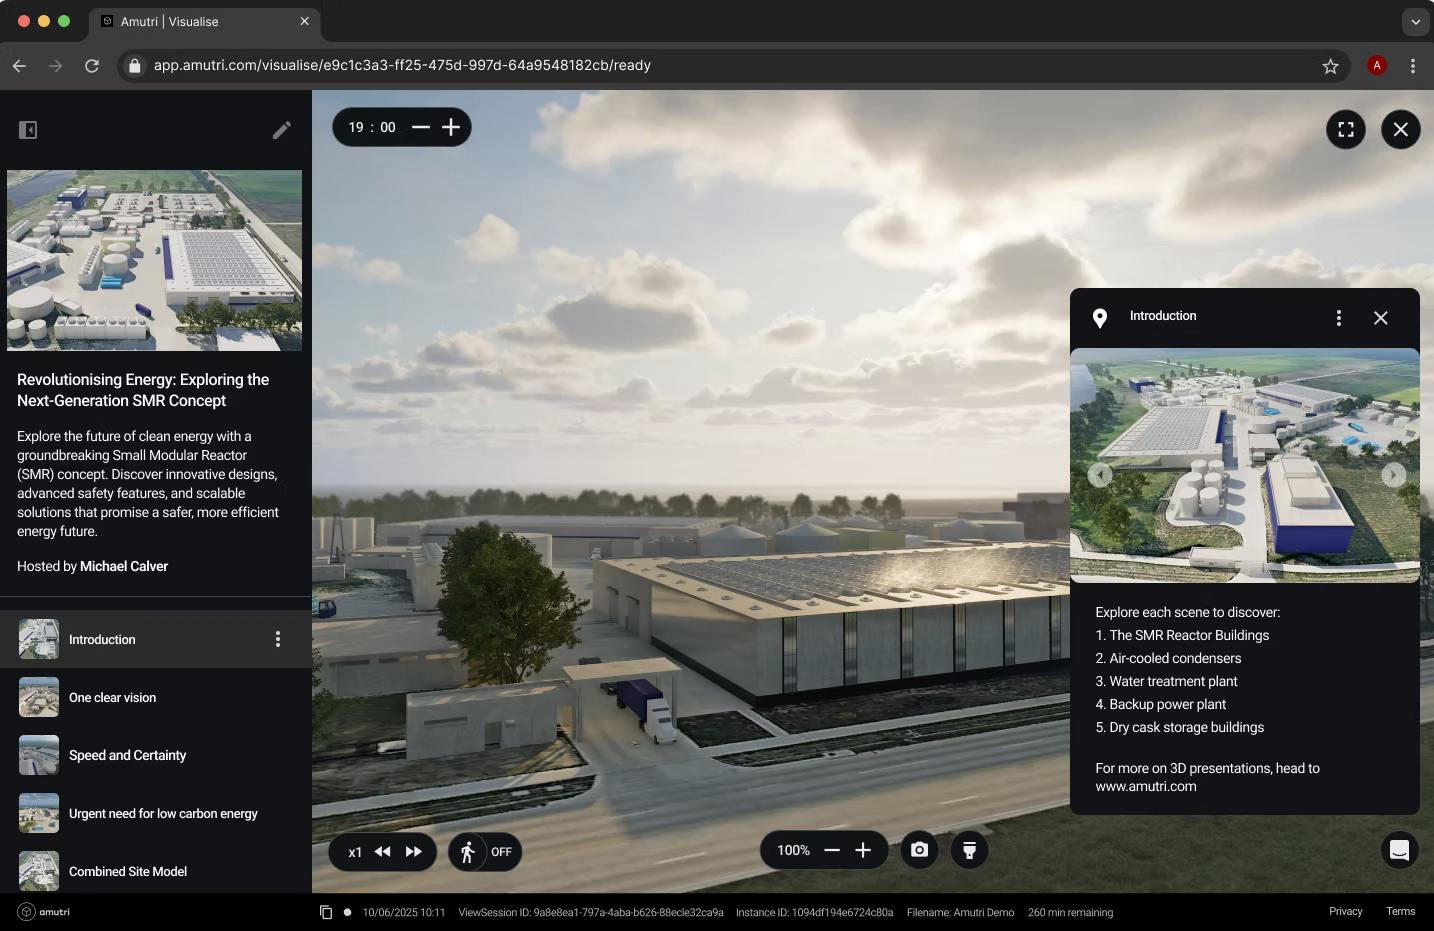Viewport: 1434px width, 931px height.
Task: Open the Terms link
Action: tap(1400, 911)
